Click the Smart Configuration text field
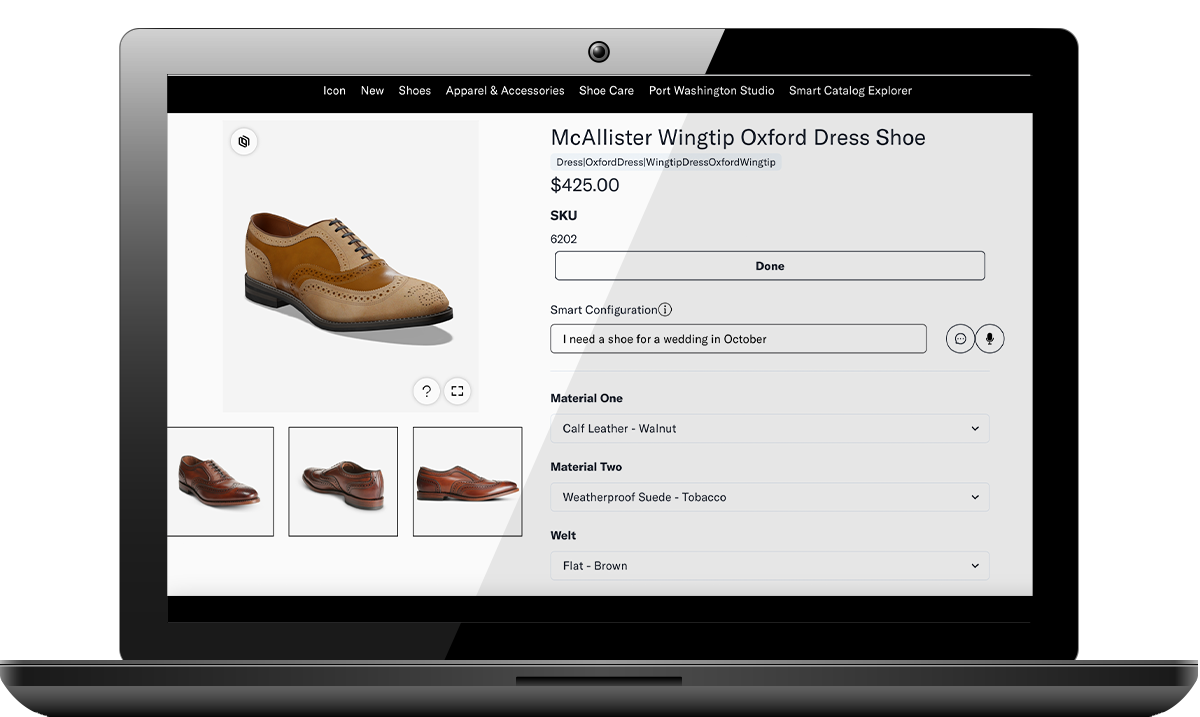The image size is (1200, 717). tap(738, 339)
